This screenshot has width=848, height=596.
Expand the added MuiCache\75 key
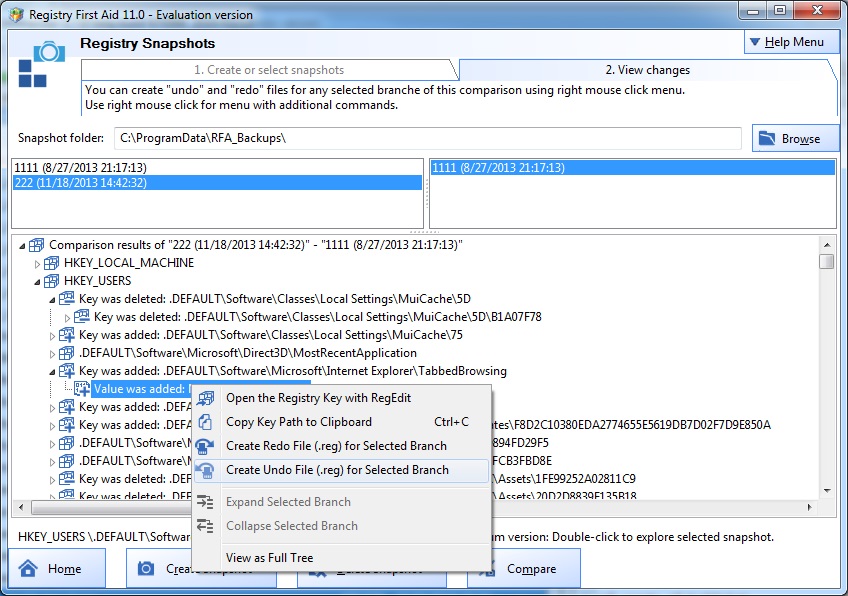[x=52, y=336]
